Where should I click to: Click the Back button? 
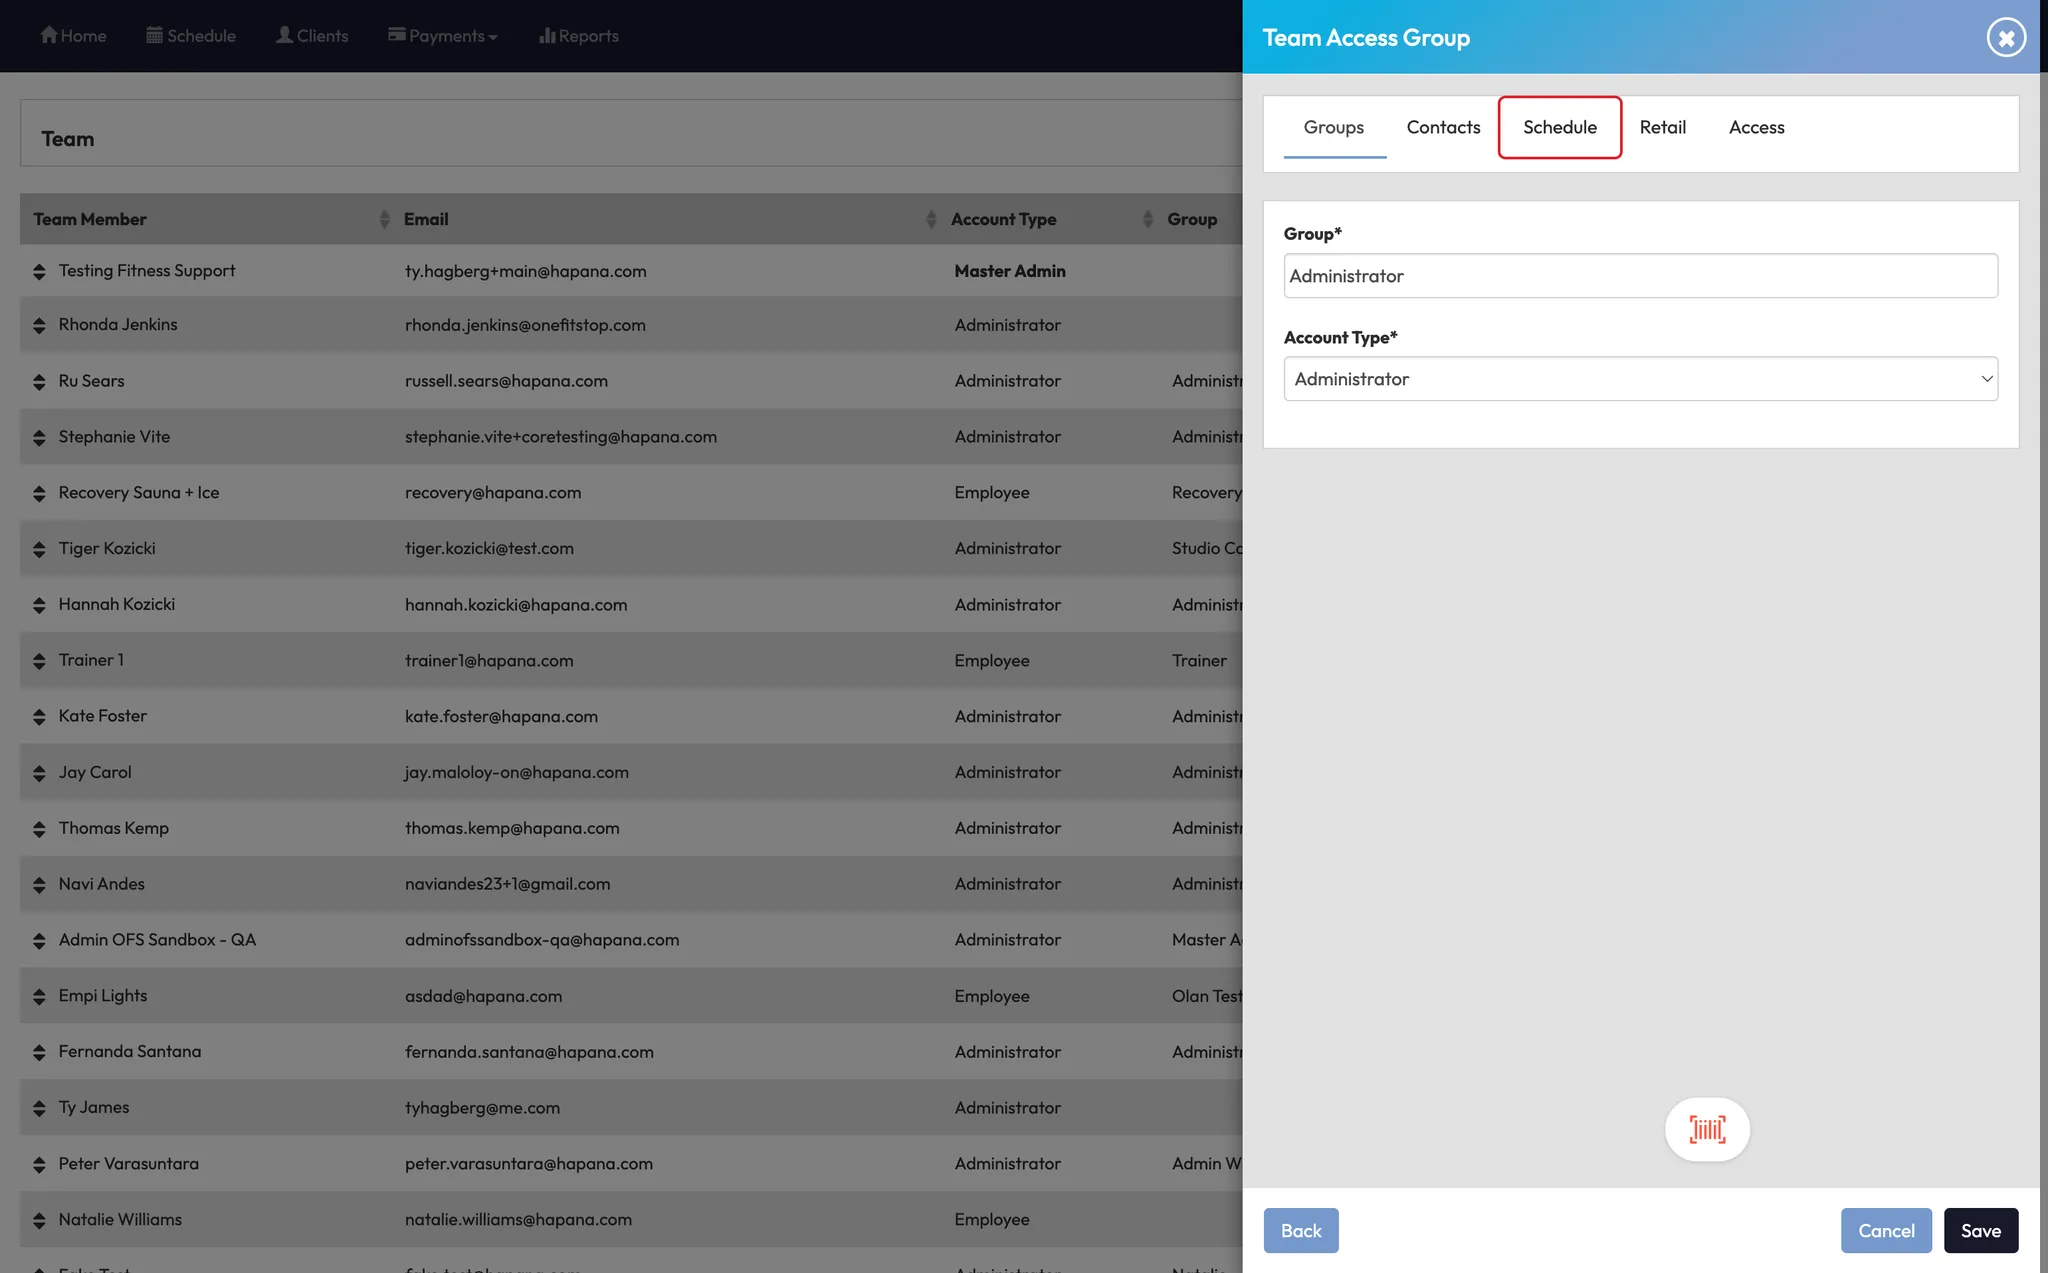click(x=1300, y=1230)
